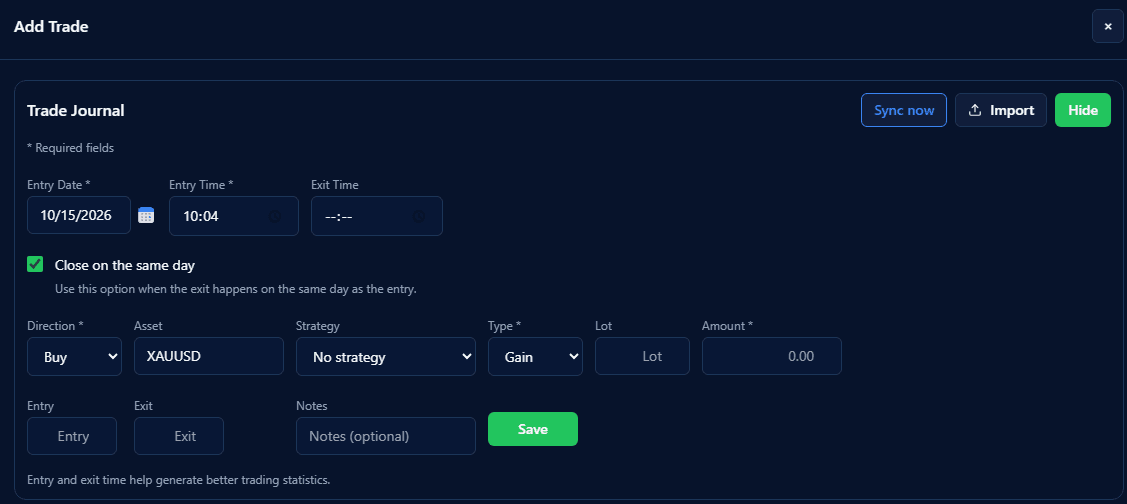Click the Lot input field
Image resolution: width=1127 pixels, height=504 pixels.
click(x=643, y=356)
